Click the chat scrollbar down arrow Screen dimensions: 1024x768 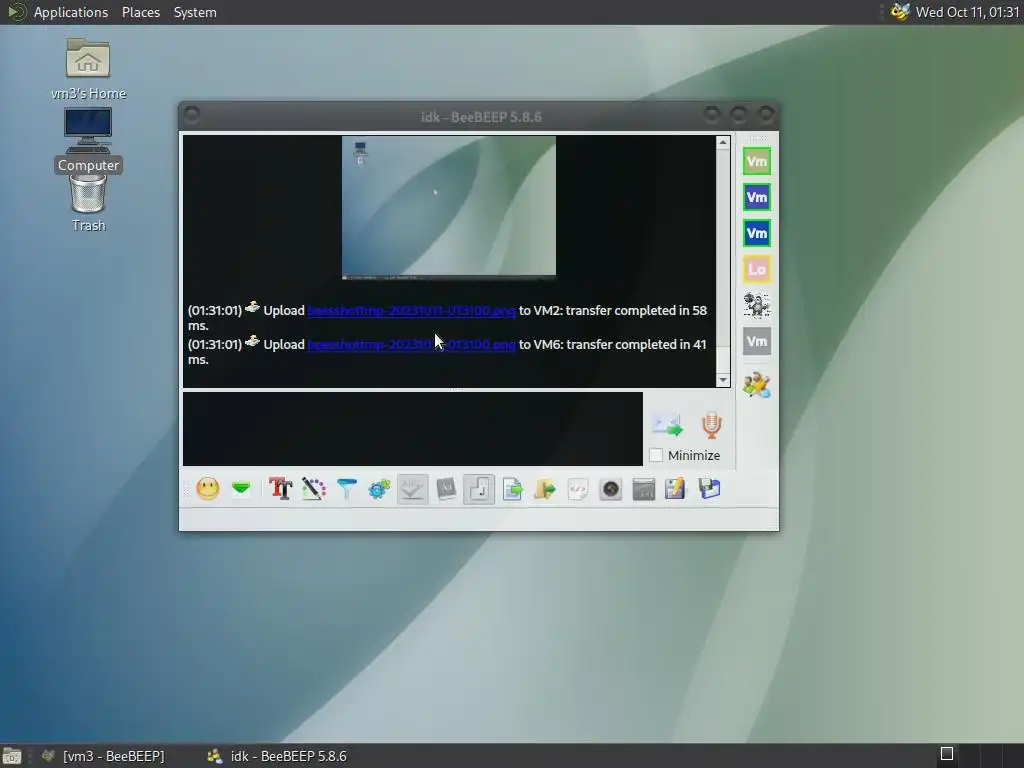coord(723,380)
